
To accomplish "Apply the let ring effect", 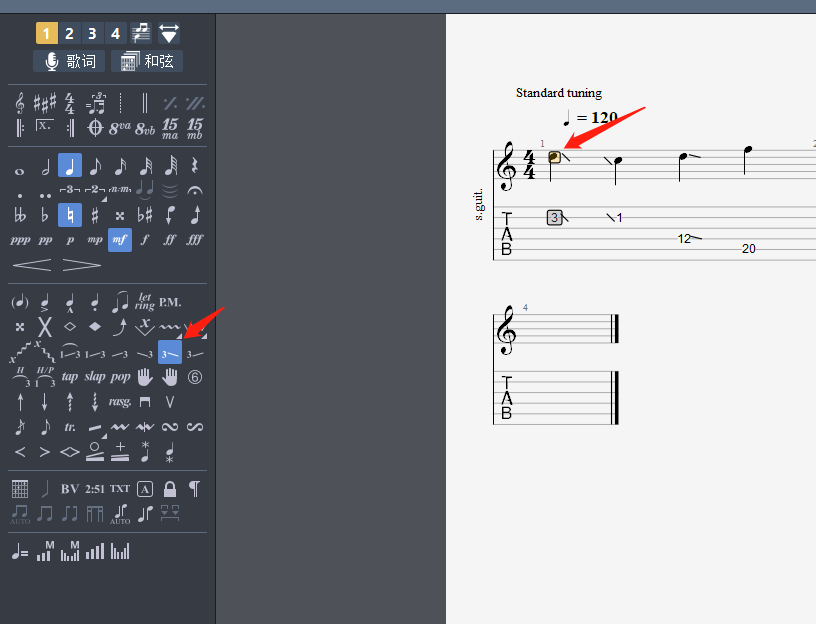I will 145,302.
